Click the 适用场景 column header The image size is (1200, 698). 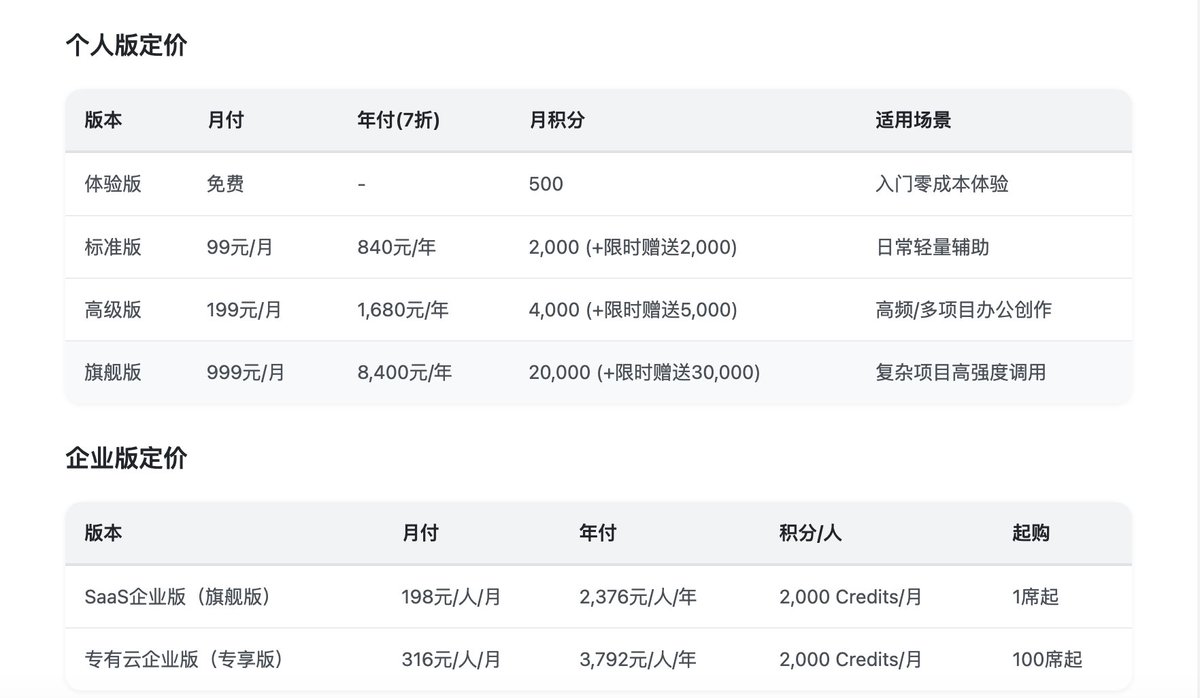tap(913, 120)
